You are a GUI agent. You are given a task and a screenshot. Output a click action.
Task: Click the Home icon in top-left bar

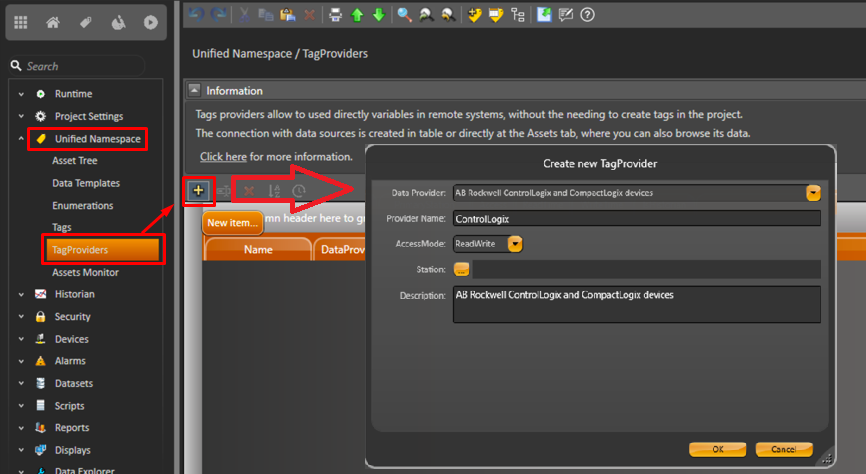53,22
